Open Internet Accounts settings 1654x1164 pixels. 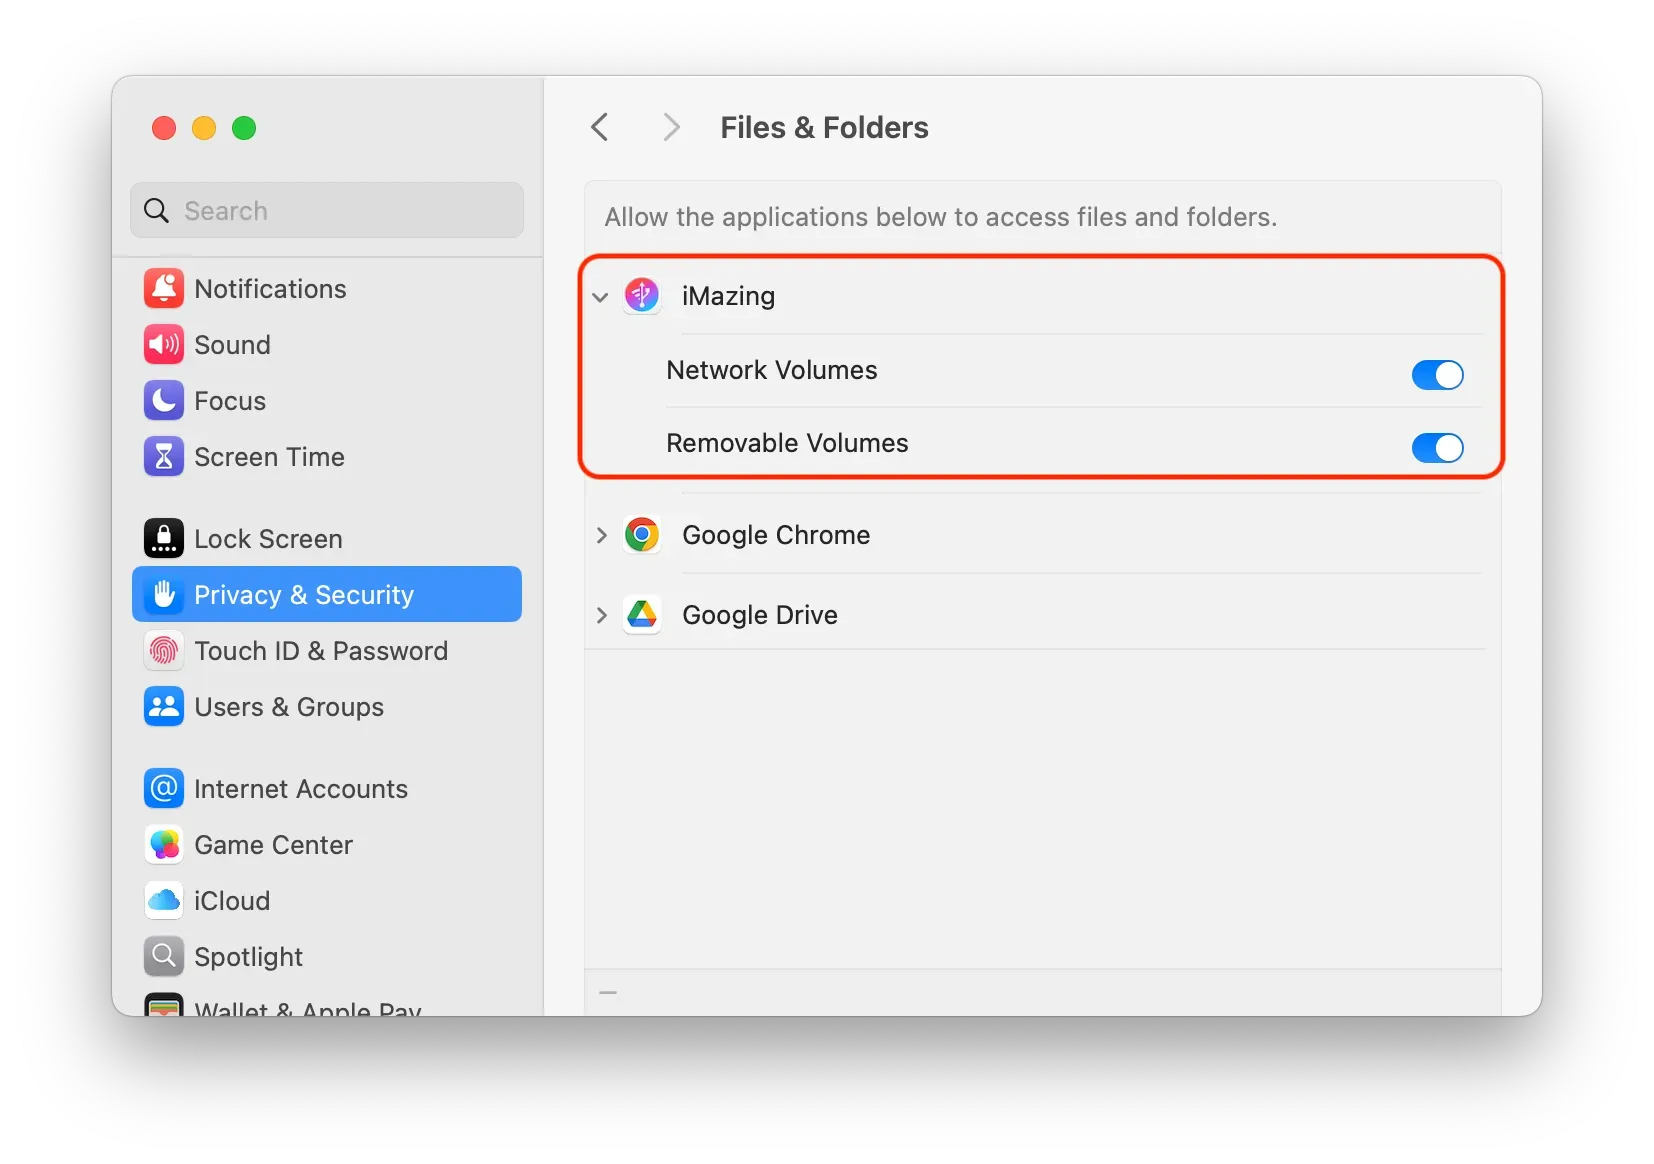[x=300, y=788]
